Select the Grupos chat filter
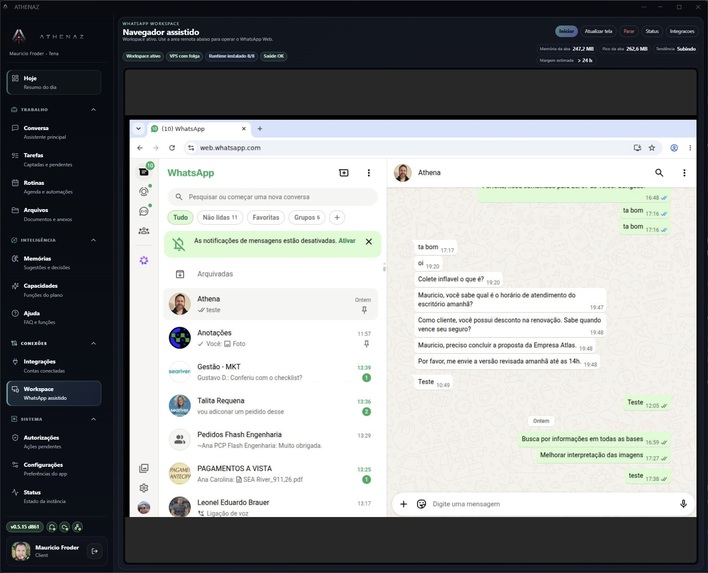 (307, 217)
